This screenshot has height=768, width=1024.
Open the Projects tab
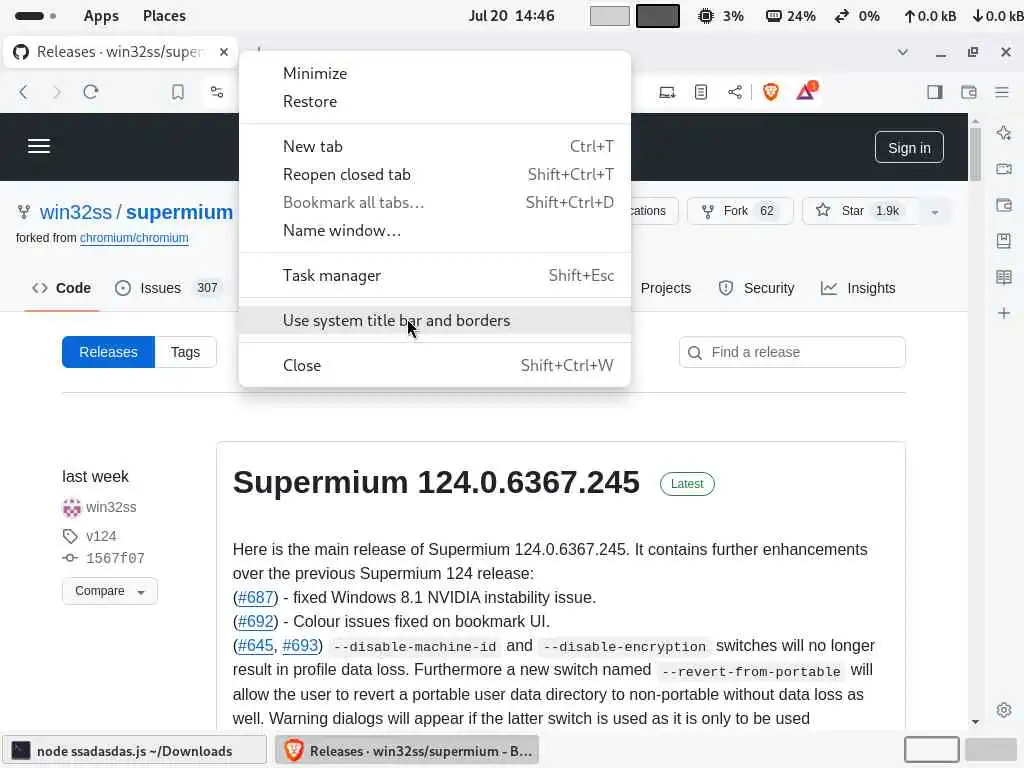(x=665, y=288)
